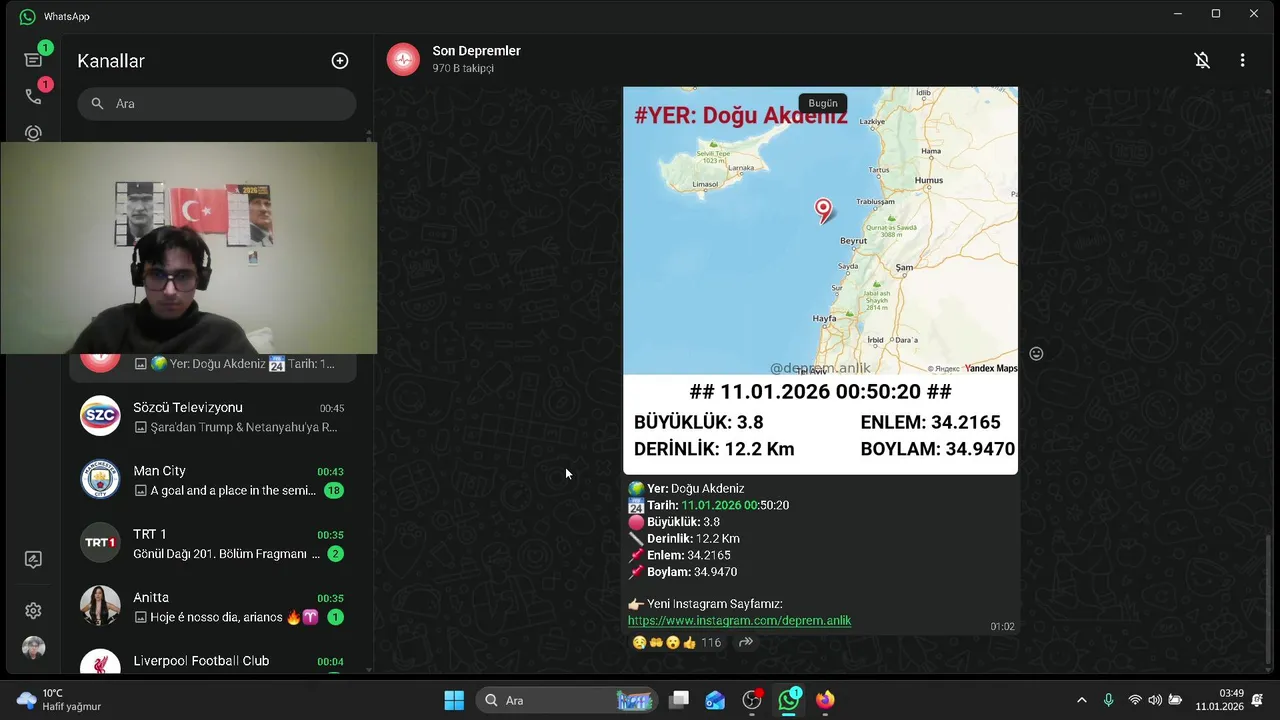Open the Status updates tab
The image size is (1280, 720).
pyautogui.click(x=33, y=133)
